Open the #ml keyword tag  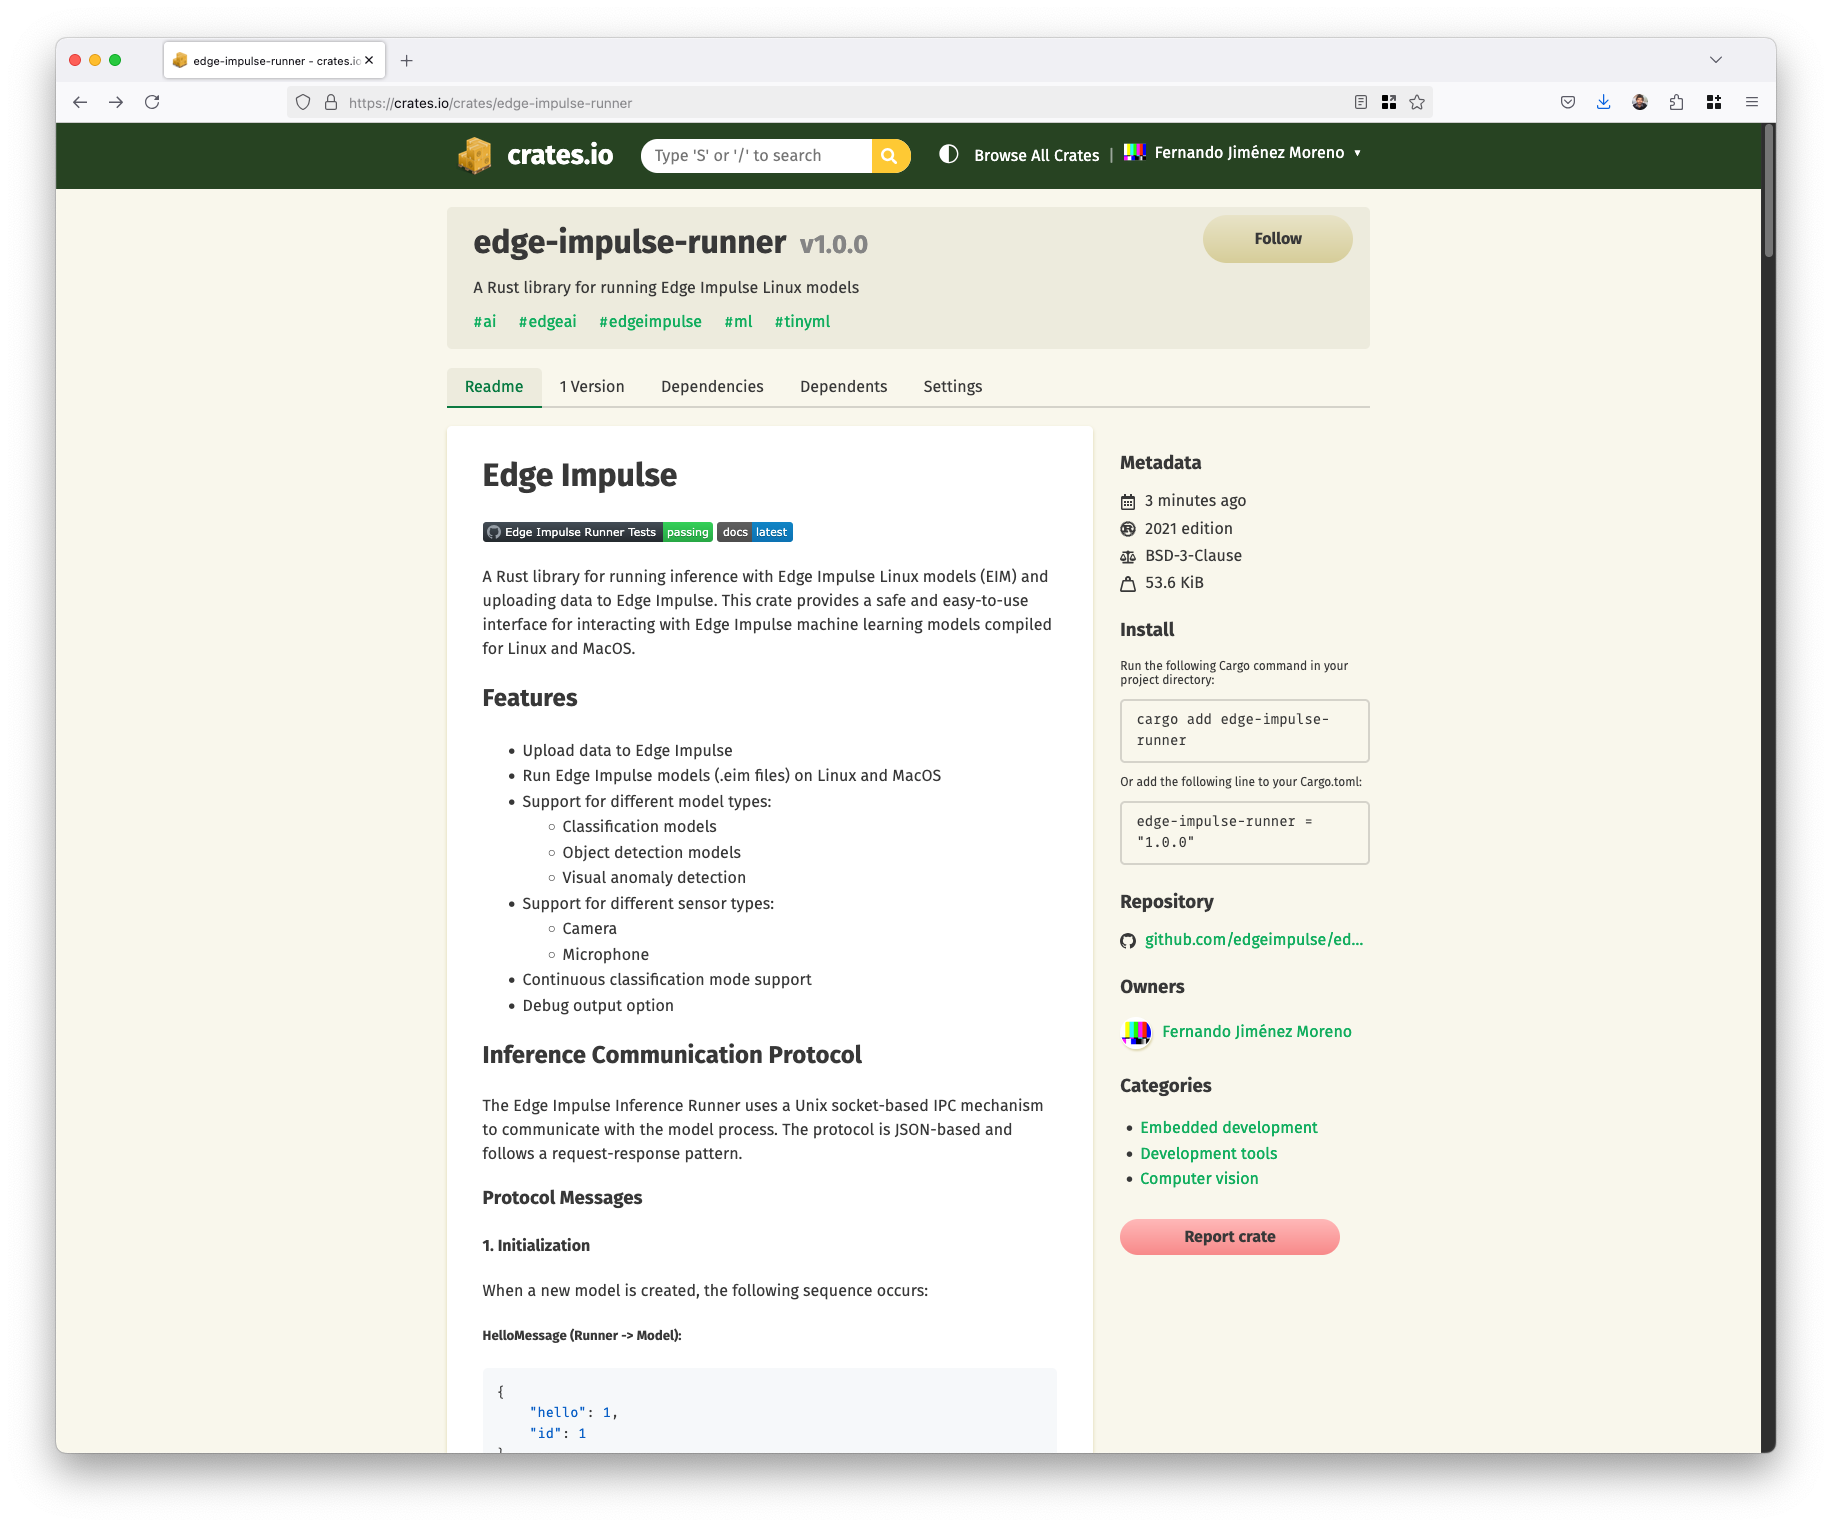(x=739, y=321)
